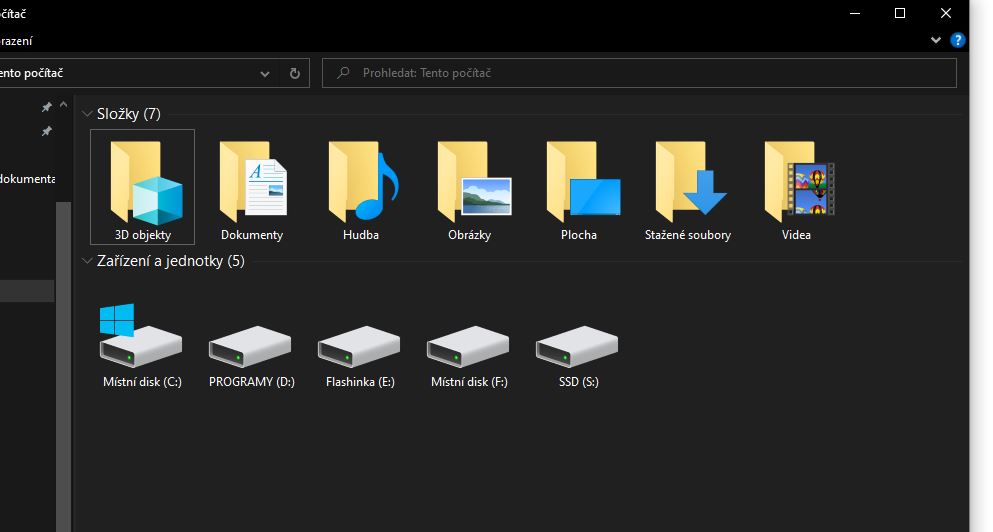Click the navigation pane scrollbar up arrow
Viewport: 993px width, 532px height.
click(x=64, y=106)
